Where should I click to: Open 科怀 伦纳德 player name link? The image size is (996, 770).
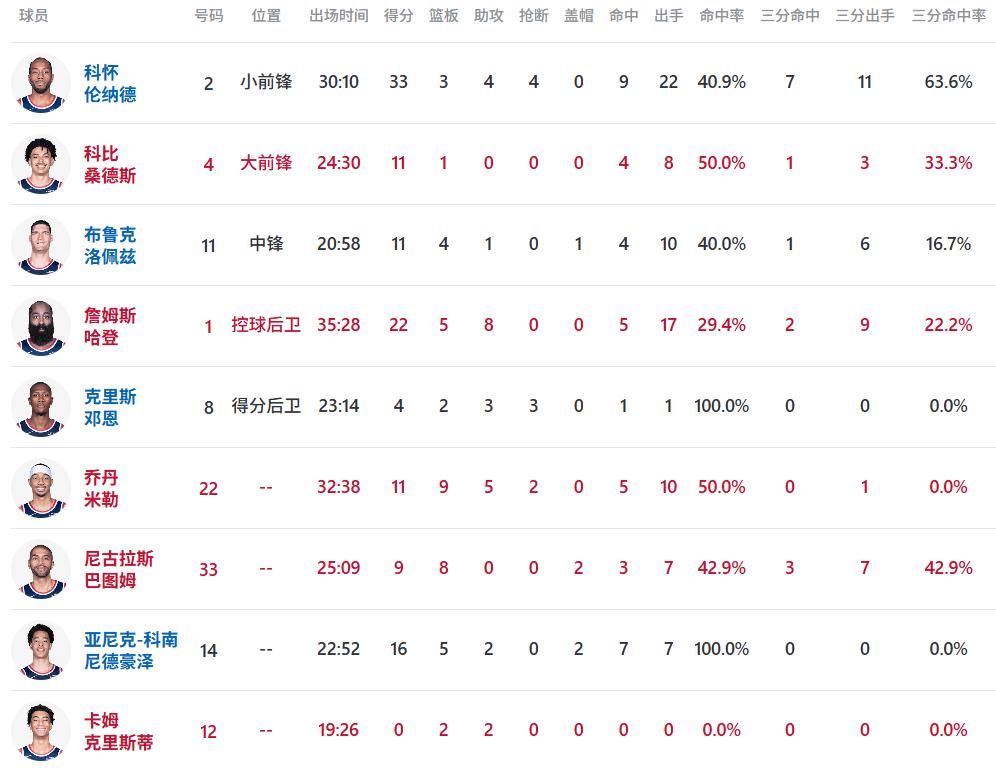[x=110, y=84]
